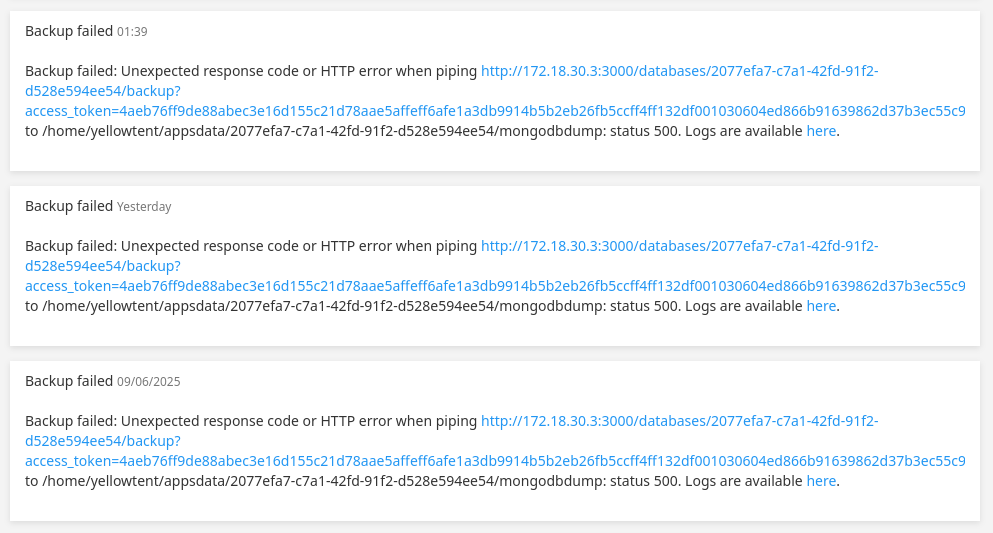Click the mongodbdump path in Yesterday's notification
Screen dimensions: 993x533
[323, 306]
